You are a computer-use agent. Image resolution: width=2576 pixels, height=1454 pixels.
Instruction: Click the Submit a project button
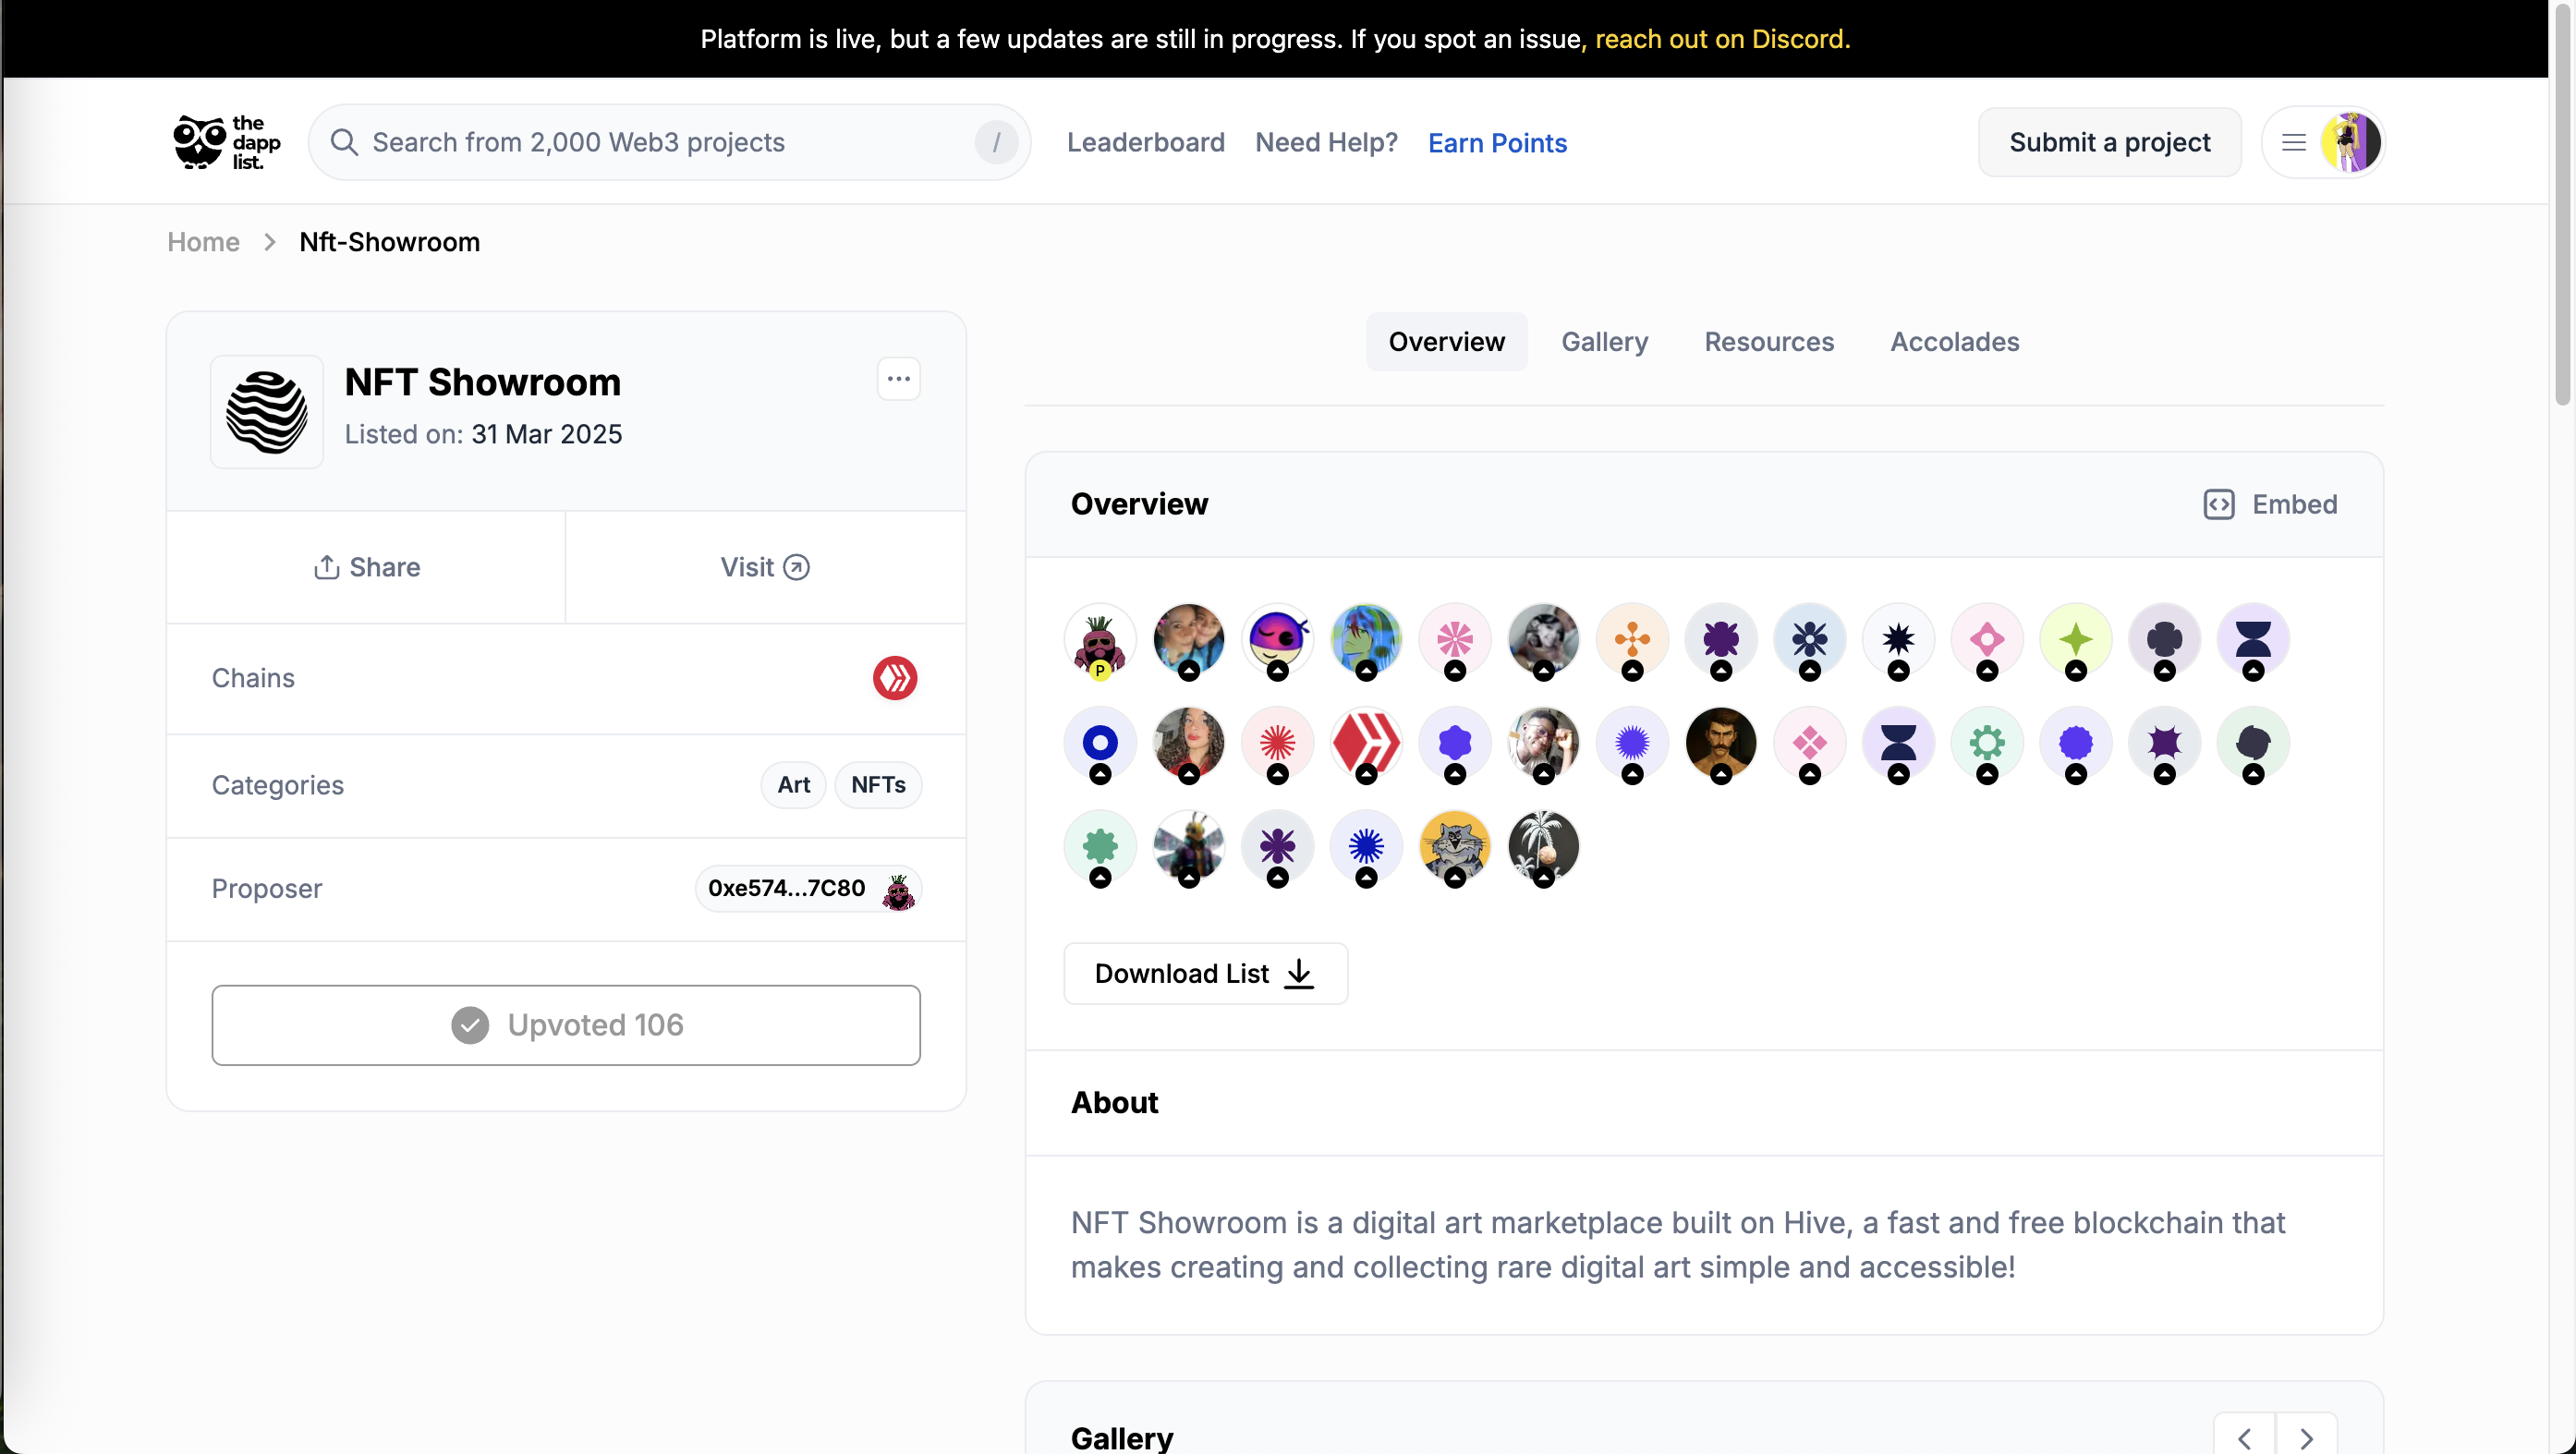2109,142
